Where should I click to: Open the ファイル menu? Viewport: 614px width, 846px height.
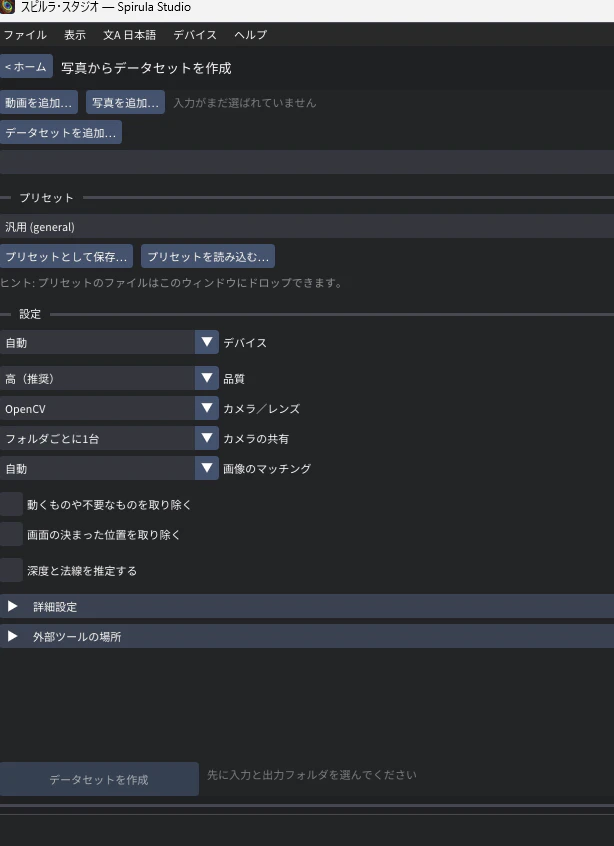[25, 35]
